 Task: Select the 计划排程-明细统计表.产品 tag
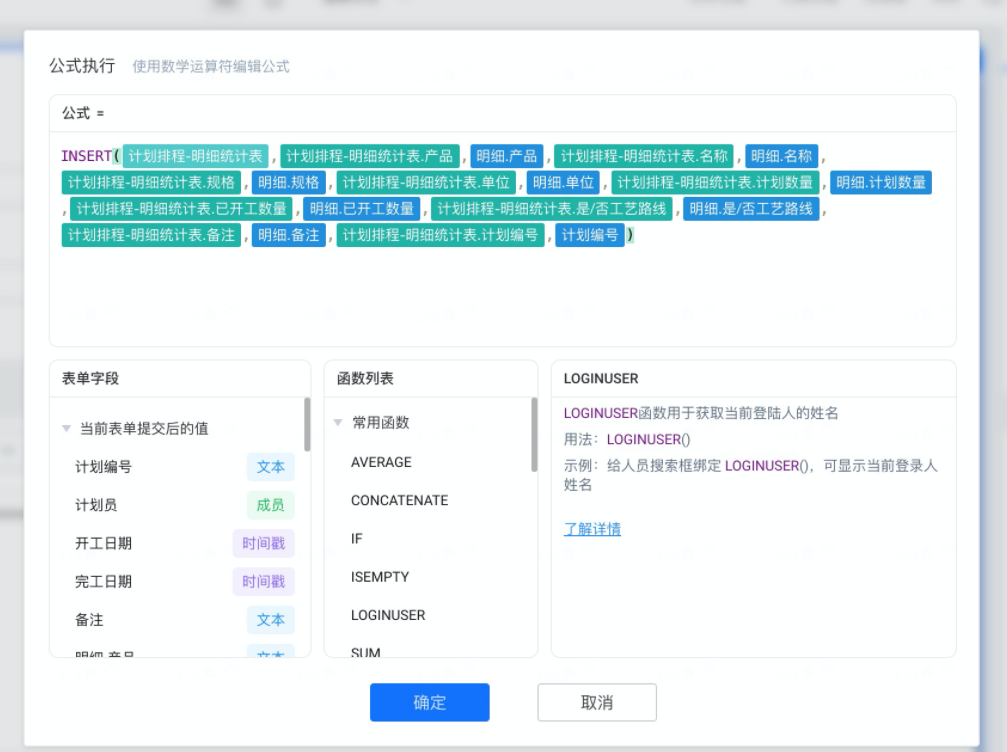[x=369, y=156]
